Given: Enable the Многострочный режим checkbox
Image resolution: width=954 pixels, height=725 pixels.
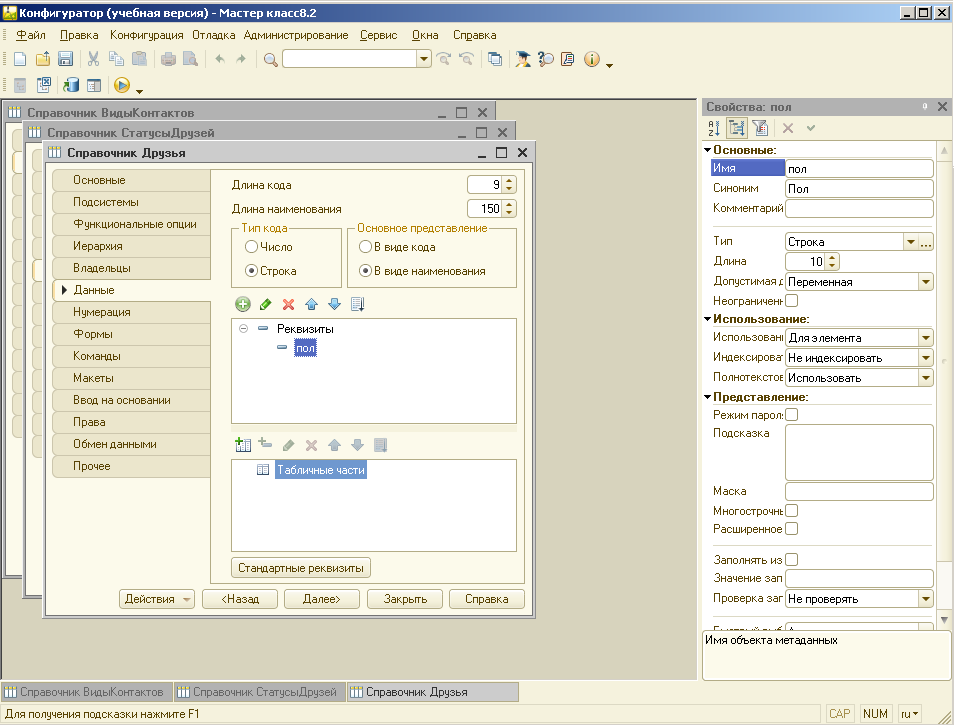Looking at the screenshot, I should click(x=792, y=510).
